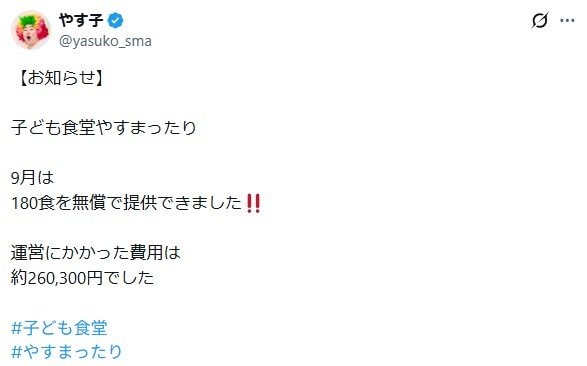Click the 180食 figure in the post
Screen dimensions: 587x366
(x=33, y=203)
